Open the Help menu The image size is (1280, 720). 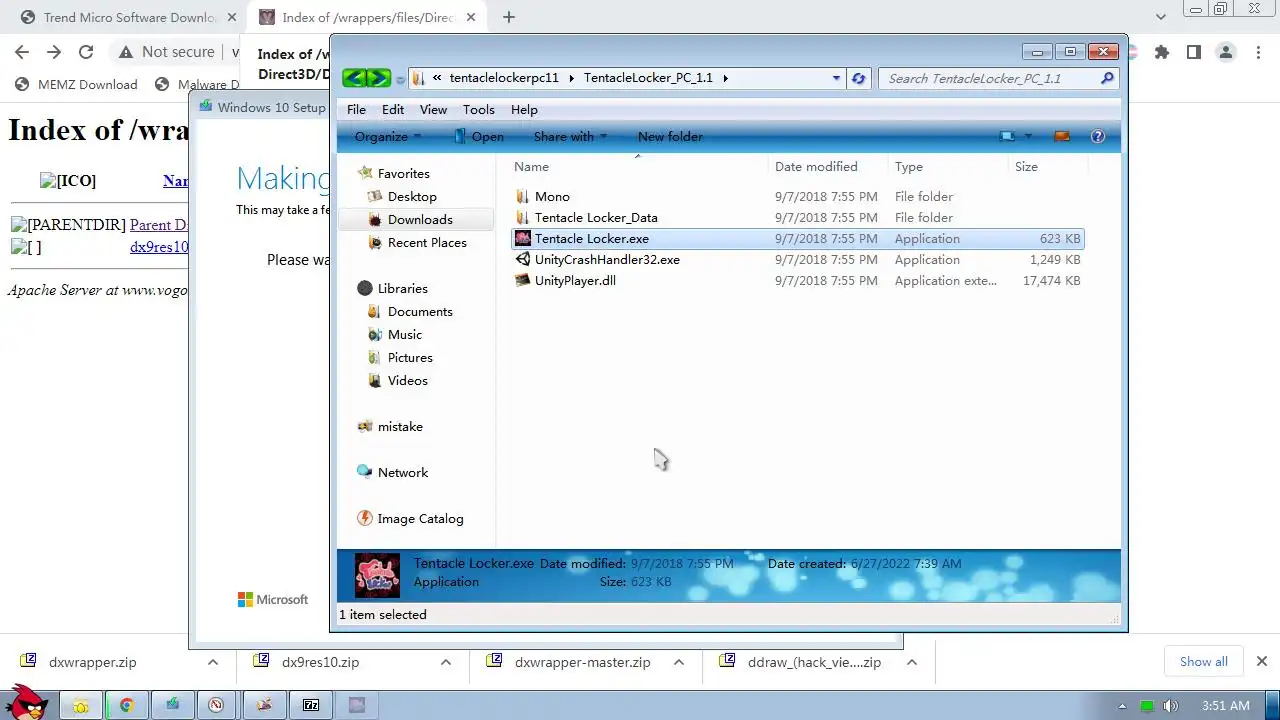click(524, 110)
